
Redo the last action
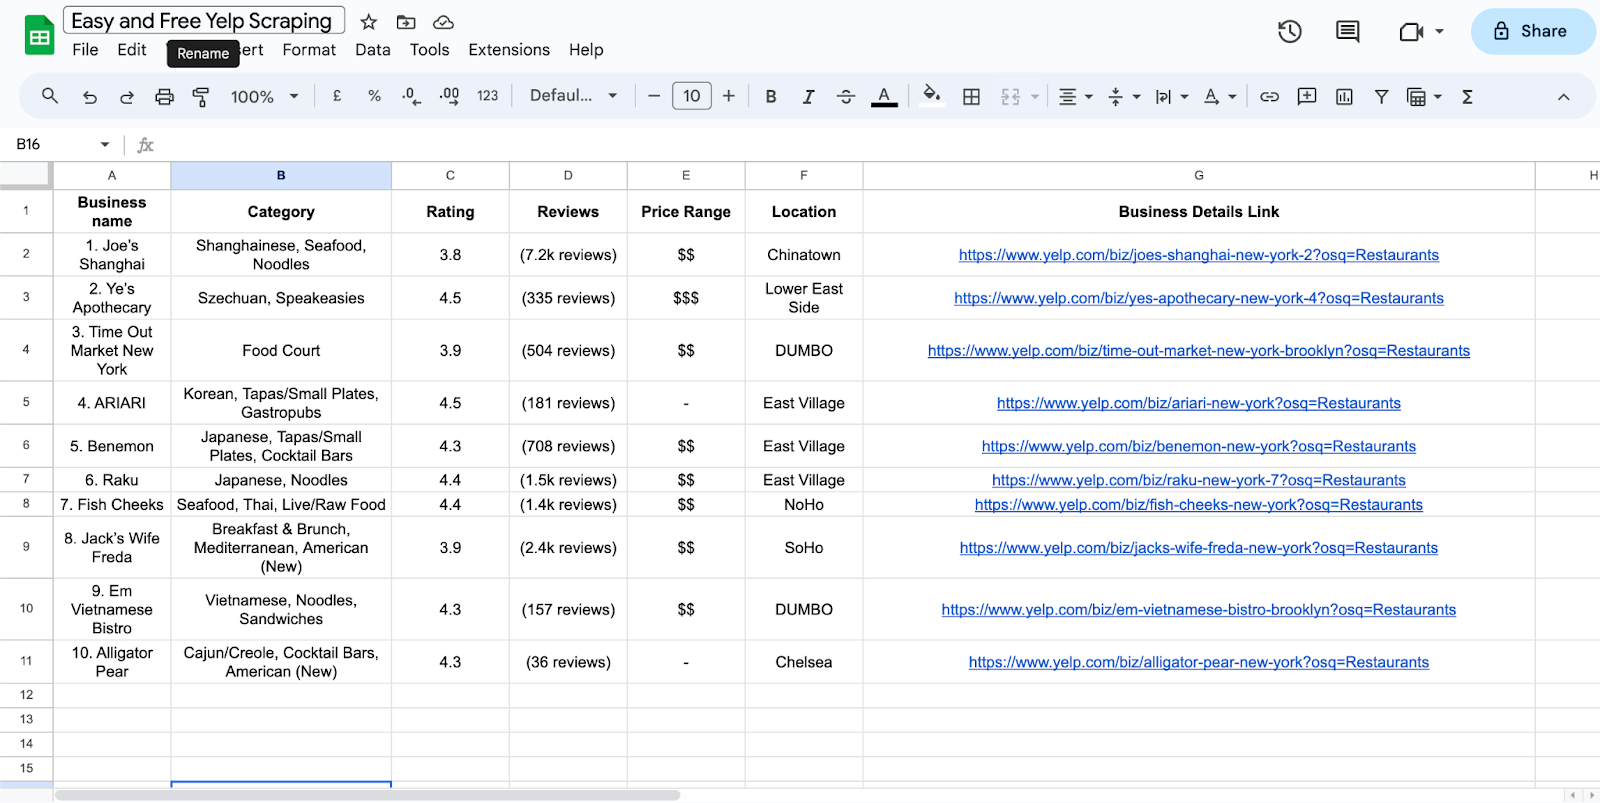127,97
